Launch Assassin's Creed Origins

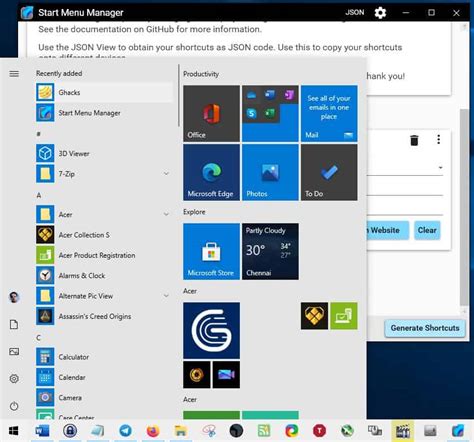click(104, 316)
